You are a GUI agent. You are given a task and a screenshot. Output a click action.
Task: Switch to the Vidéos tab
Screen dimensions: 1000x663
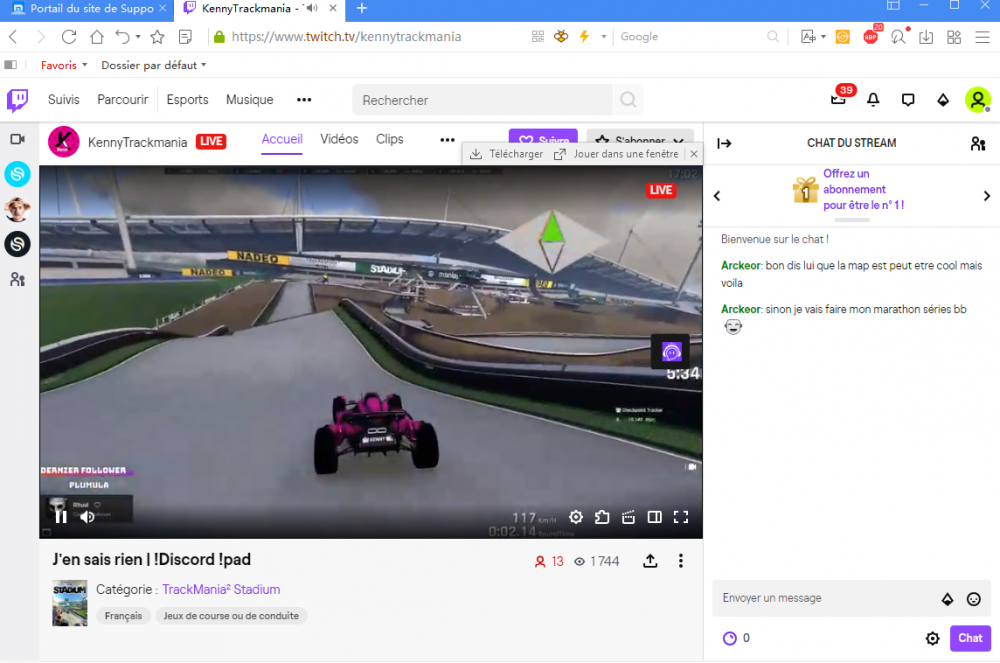(339, 140)
